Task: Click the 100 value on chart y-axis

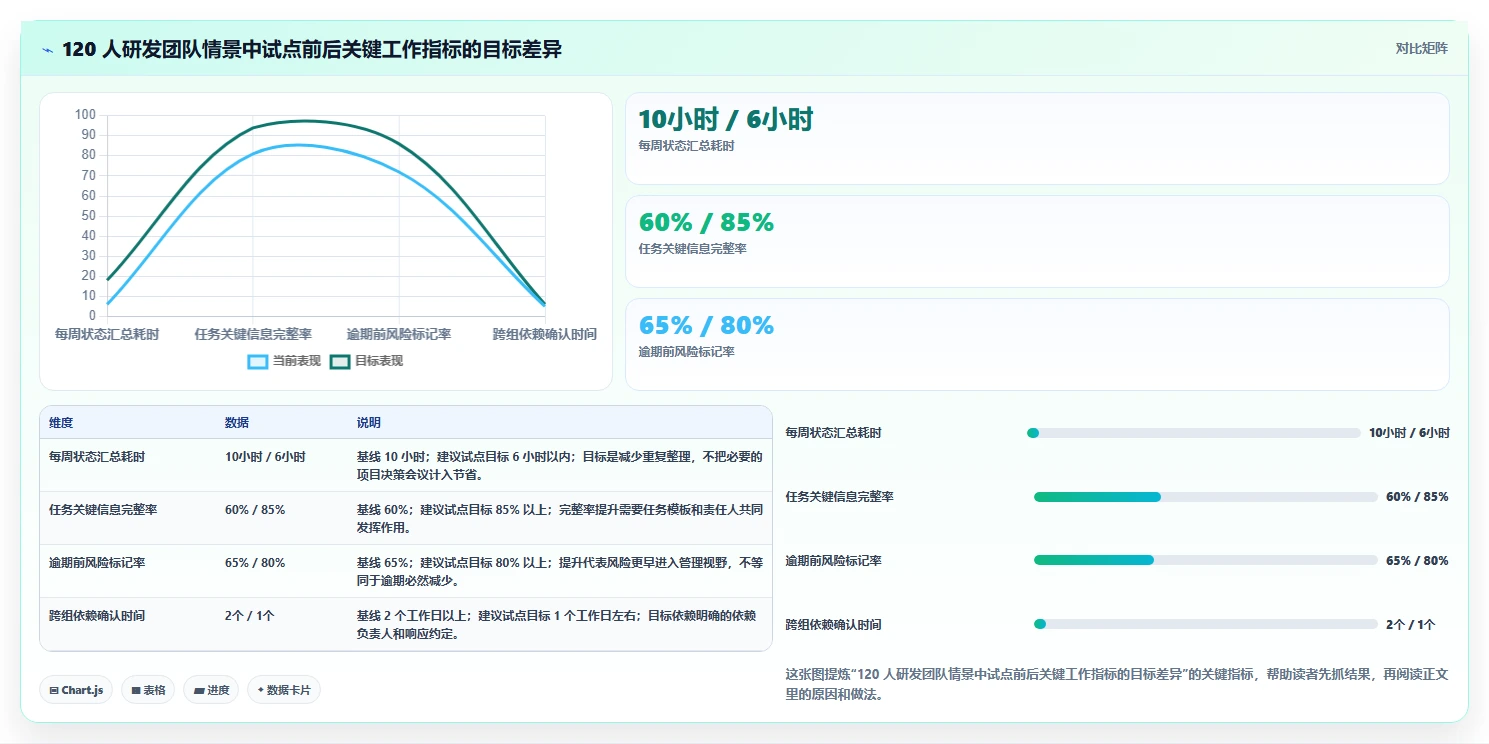Action: click(85, 115)
